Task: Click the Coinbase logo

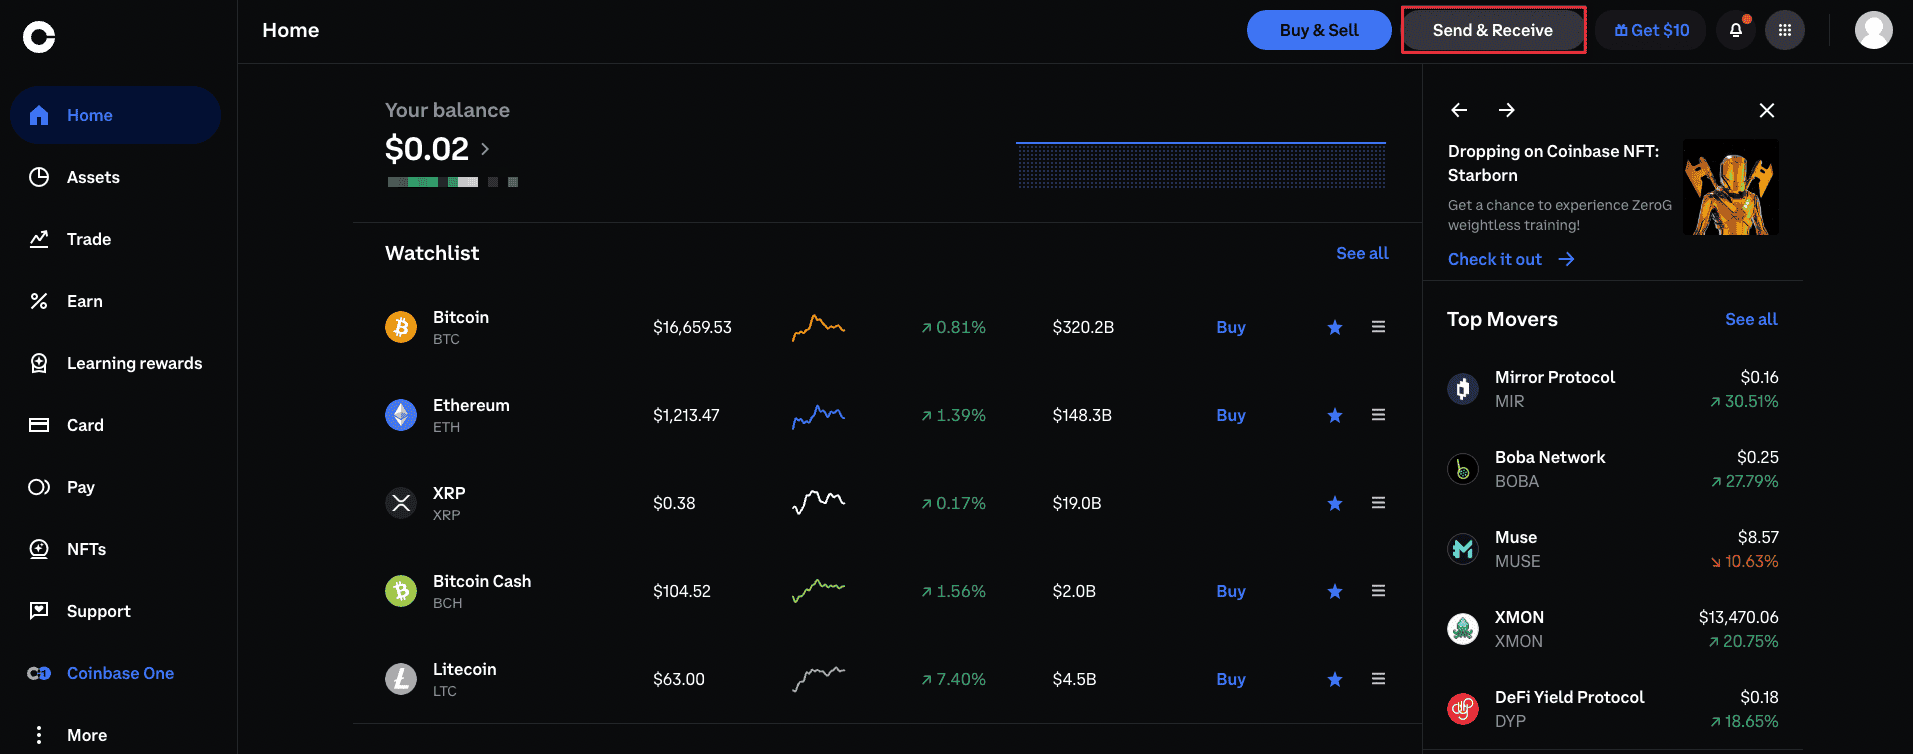Action: (39, 37)
